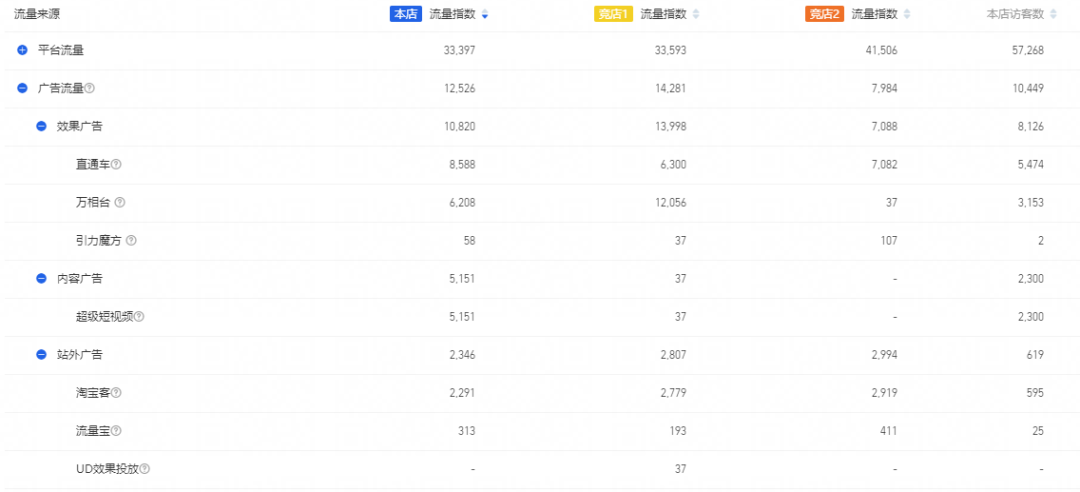The height and width of the screenshot is (492, 1080).
Task: Click help icon next to 超级短视频
Action: (x=139, y=317)
